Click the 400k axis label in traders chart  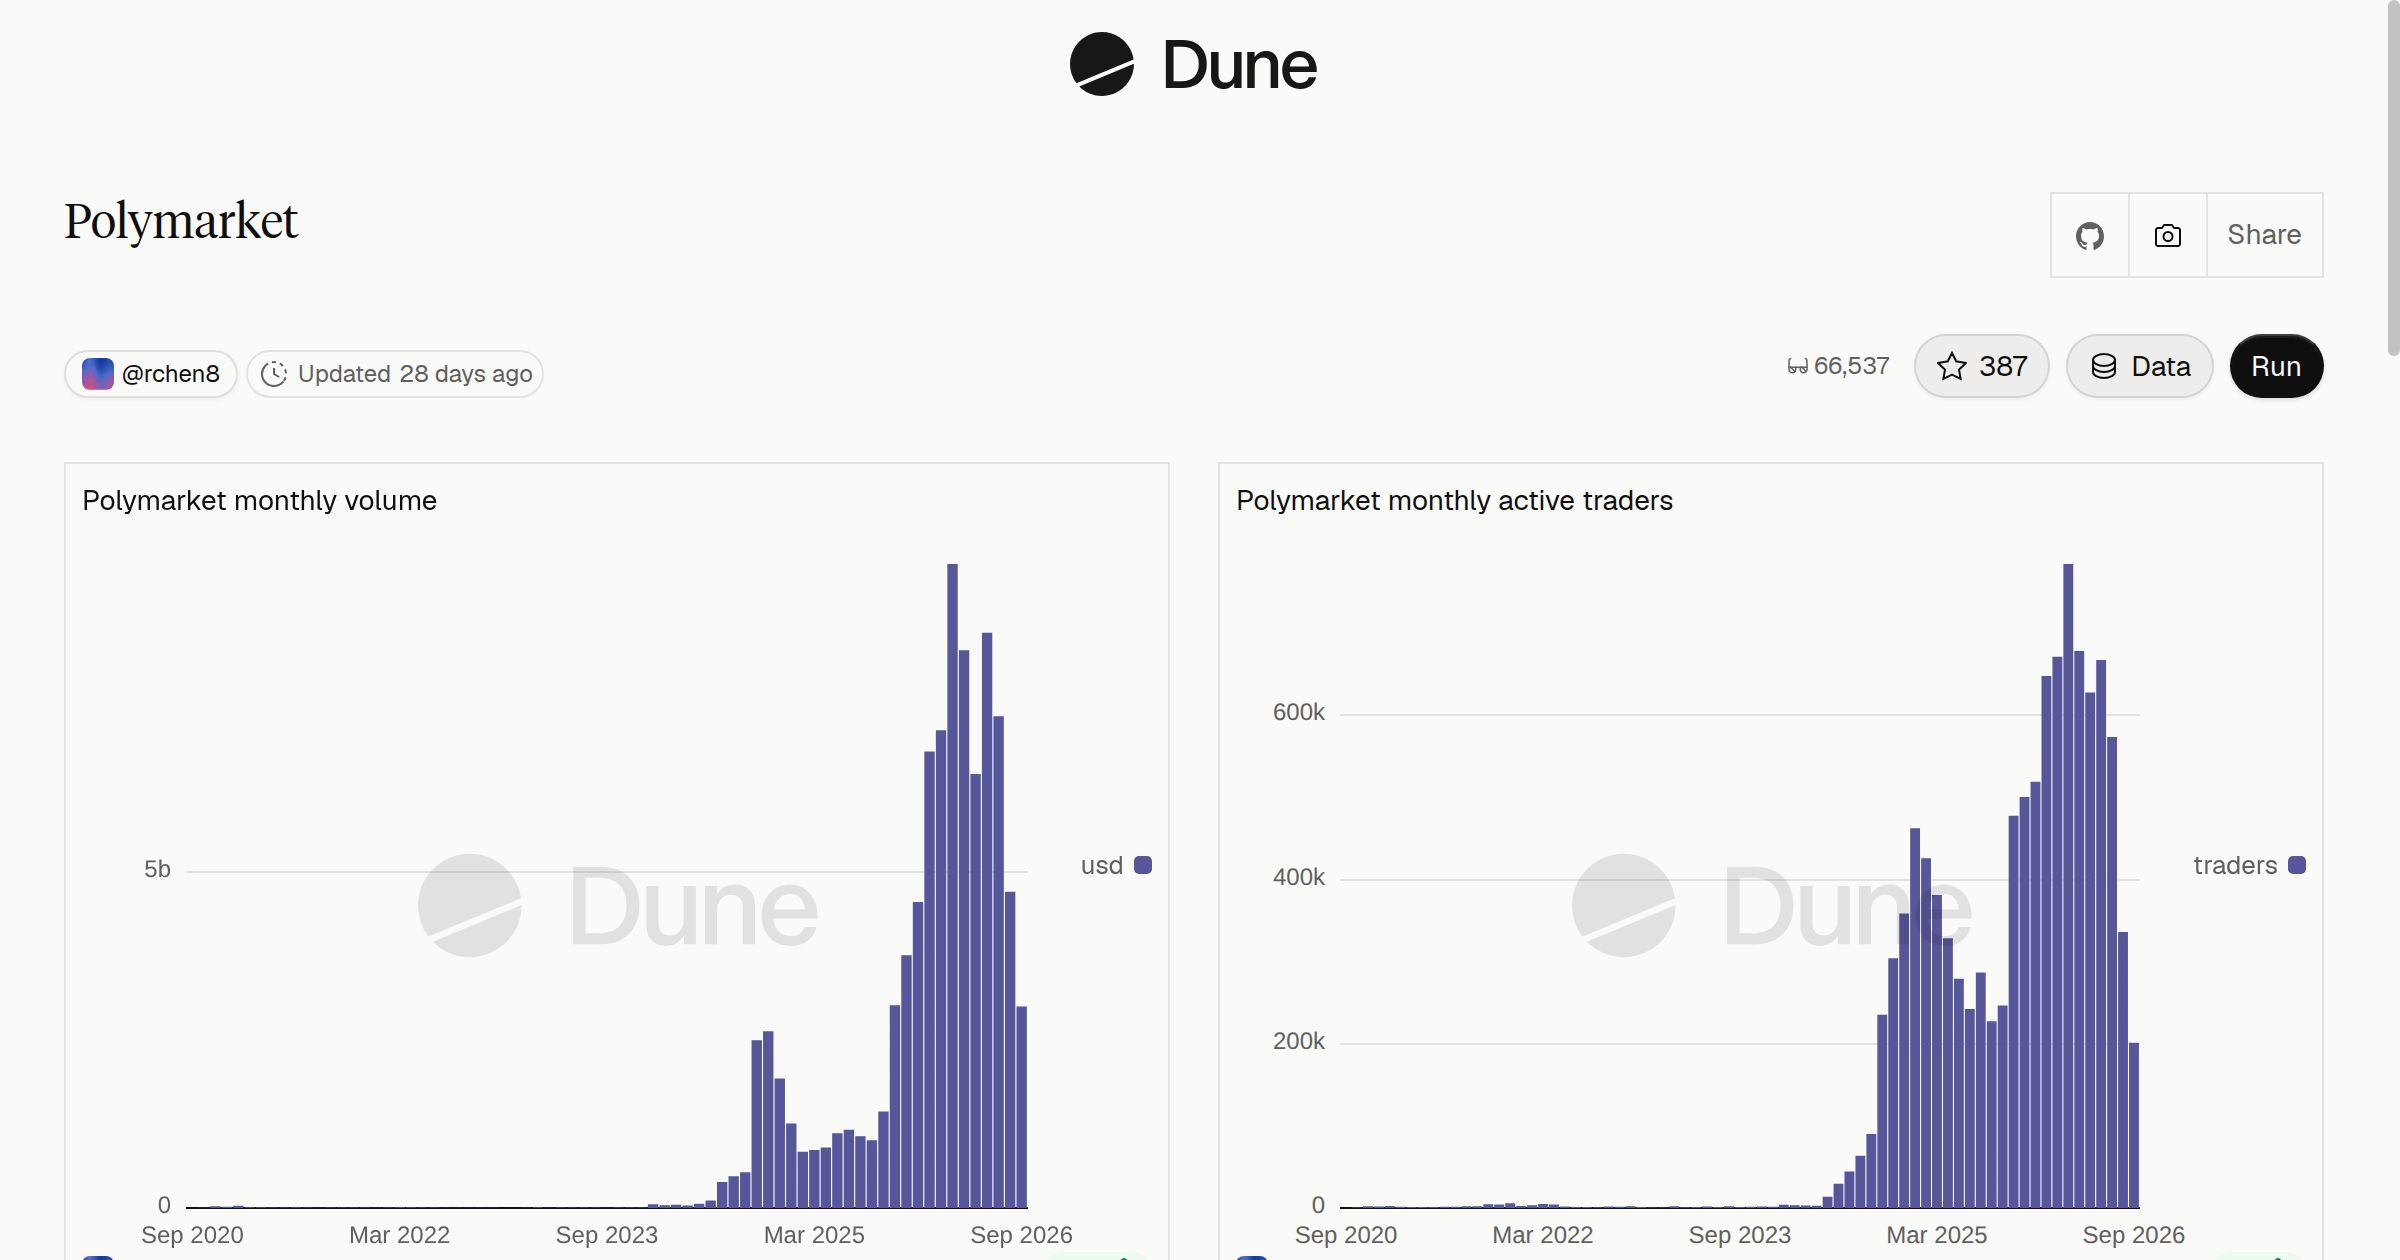point(1298,877)
